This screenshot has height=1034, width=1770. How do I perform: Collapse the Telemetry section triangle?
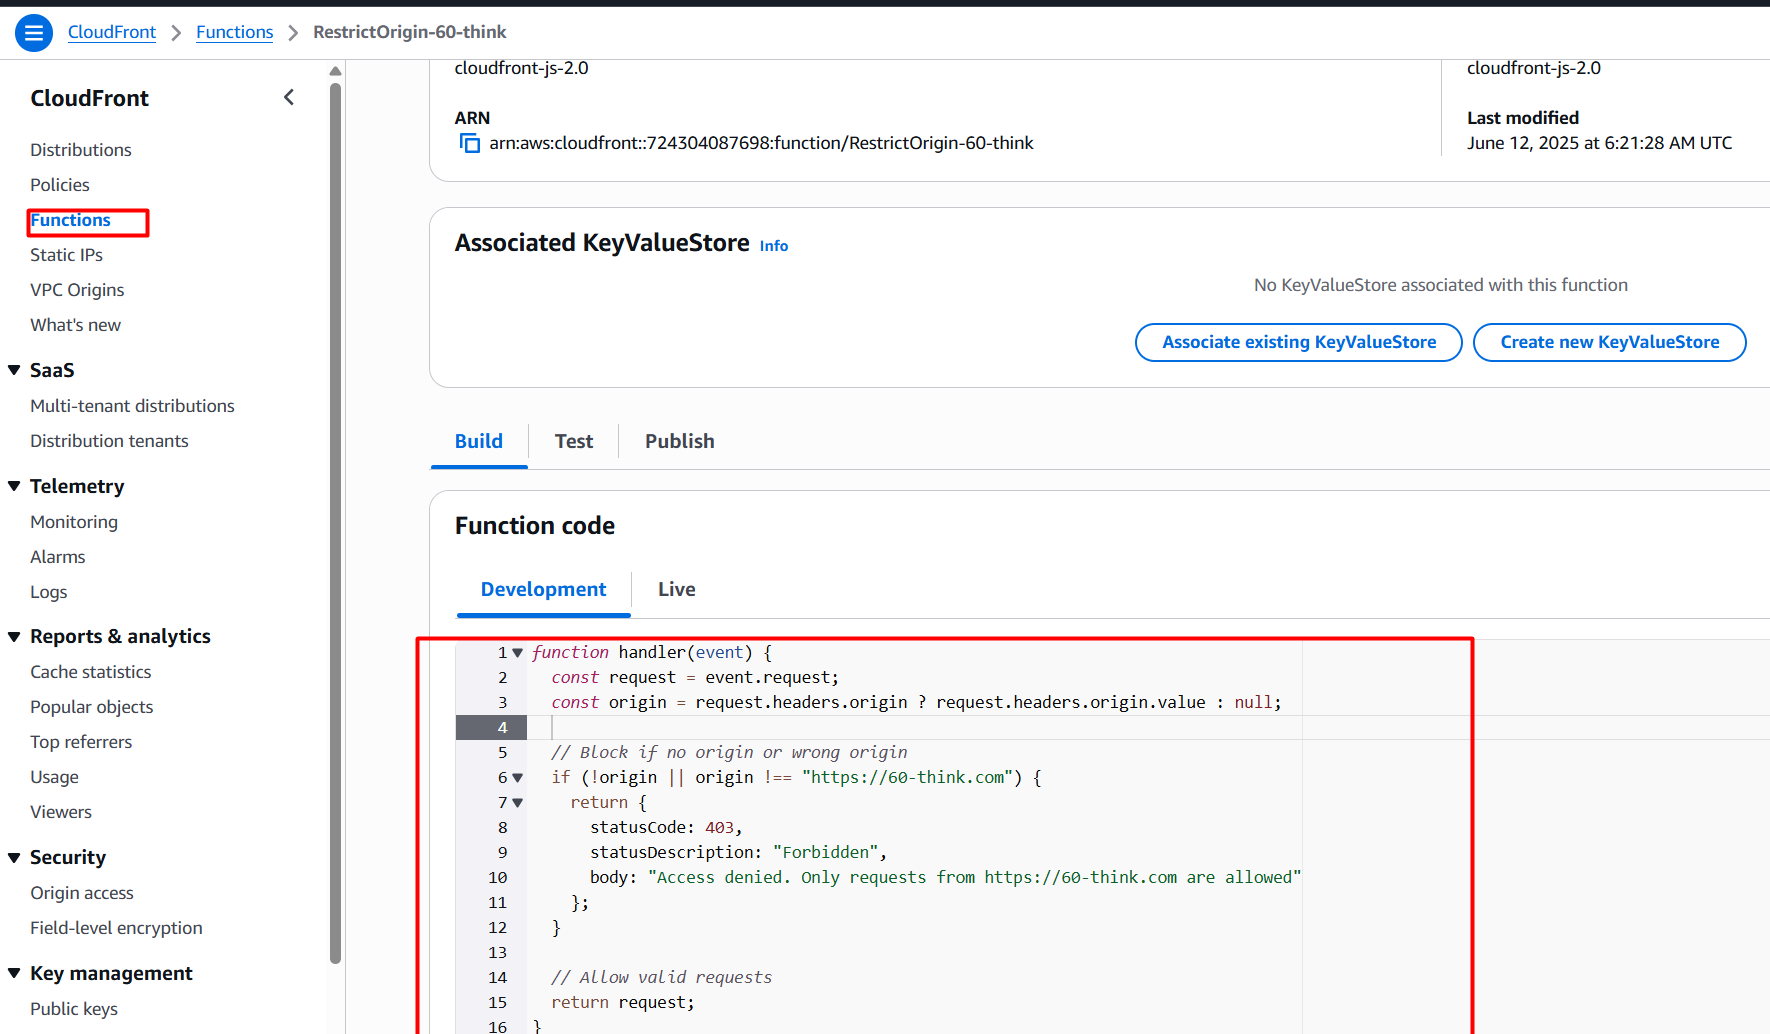click(14, 486)
